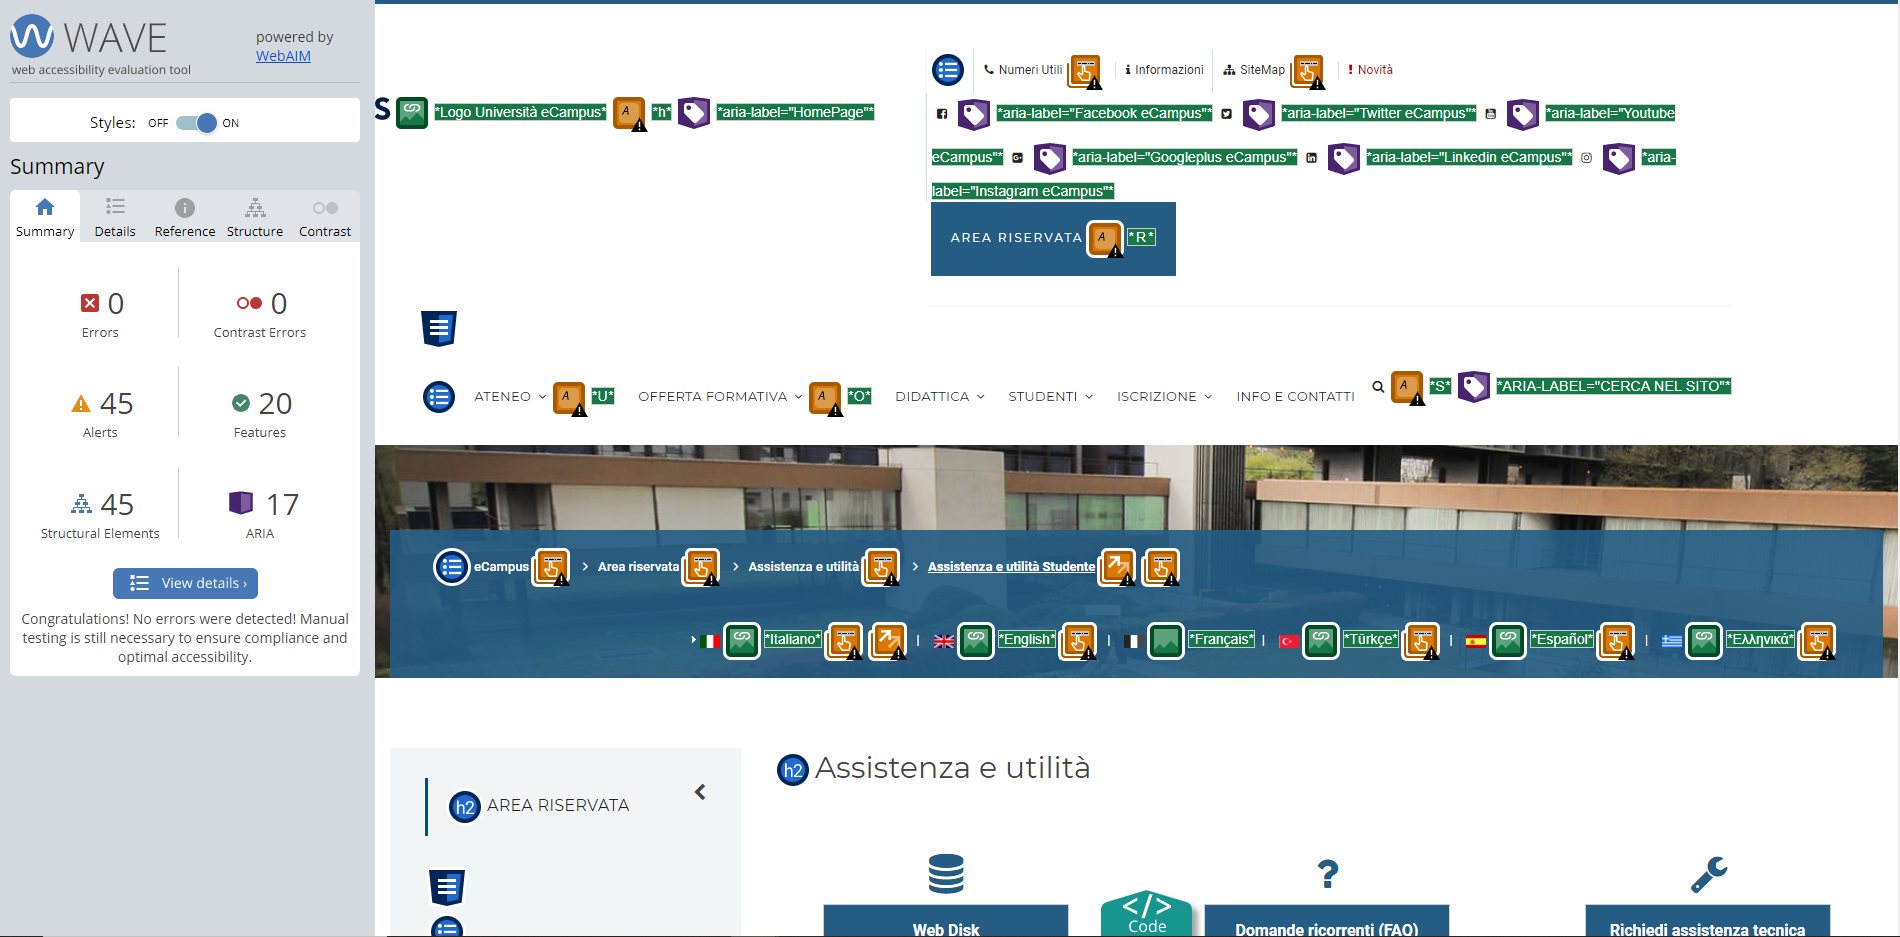Image resolution: width=1900 pixels, height=937 pixels.
Task: Click the linked image icon beside university logo
Action: pyautogui.click(x=412, y=112)
